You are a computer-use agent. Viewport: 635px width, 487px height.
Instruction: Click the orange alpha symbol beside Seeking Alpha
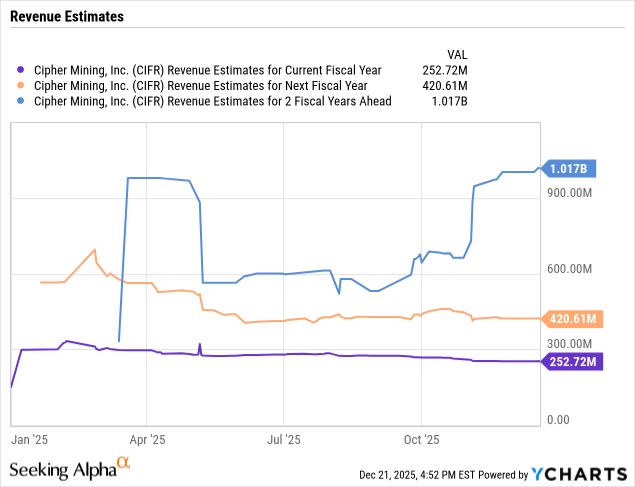tap(124, 463)
